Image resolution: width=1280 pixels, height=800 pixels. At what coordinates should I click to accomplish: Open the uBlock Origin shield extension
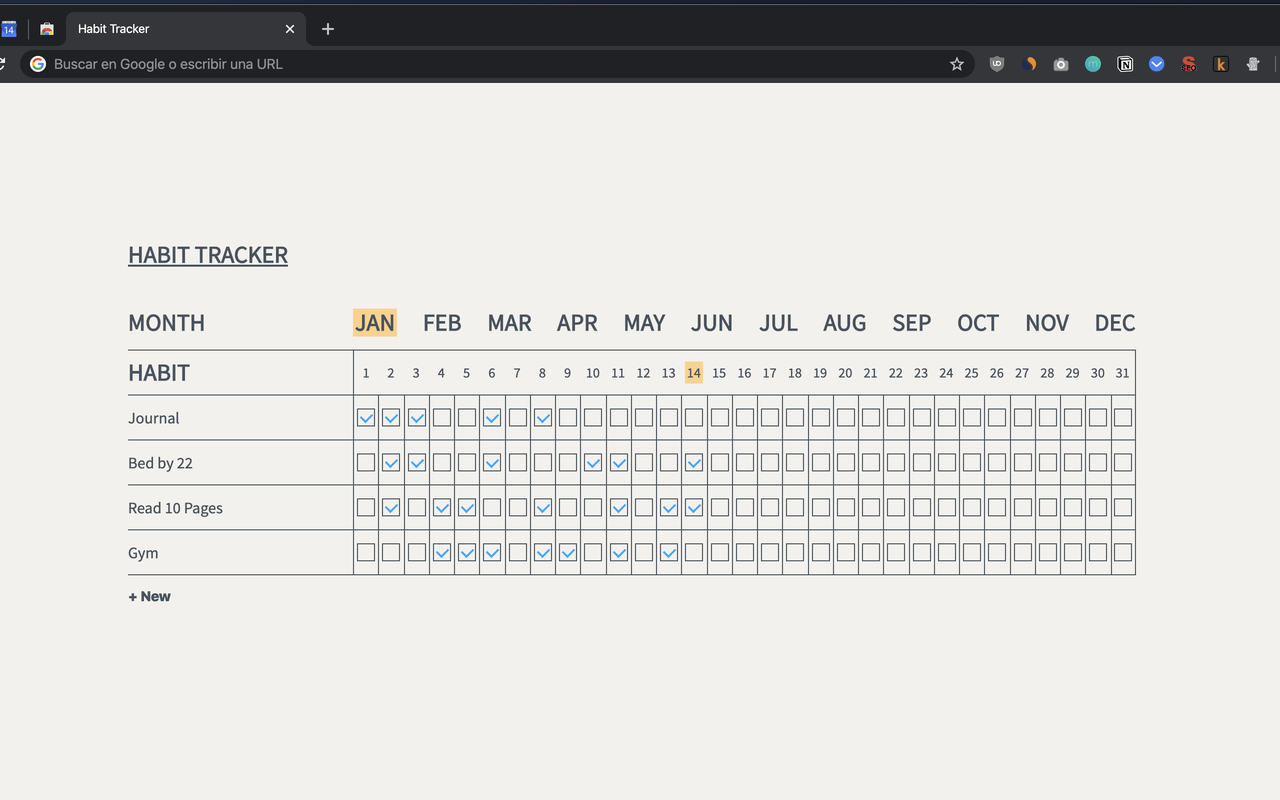(x=997, y=64)
